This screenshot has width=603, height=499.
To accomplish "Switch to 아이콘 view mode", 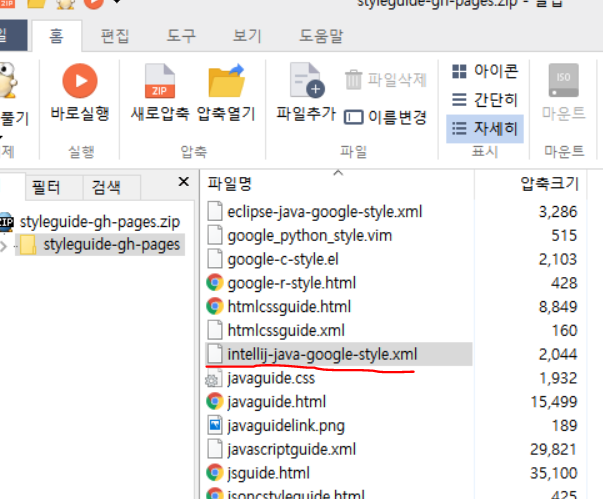I will click(x=485, y=71).
